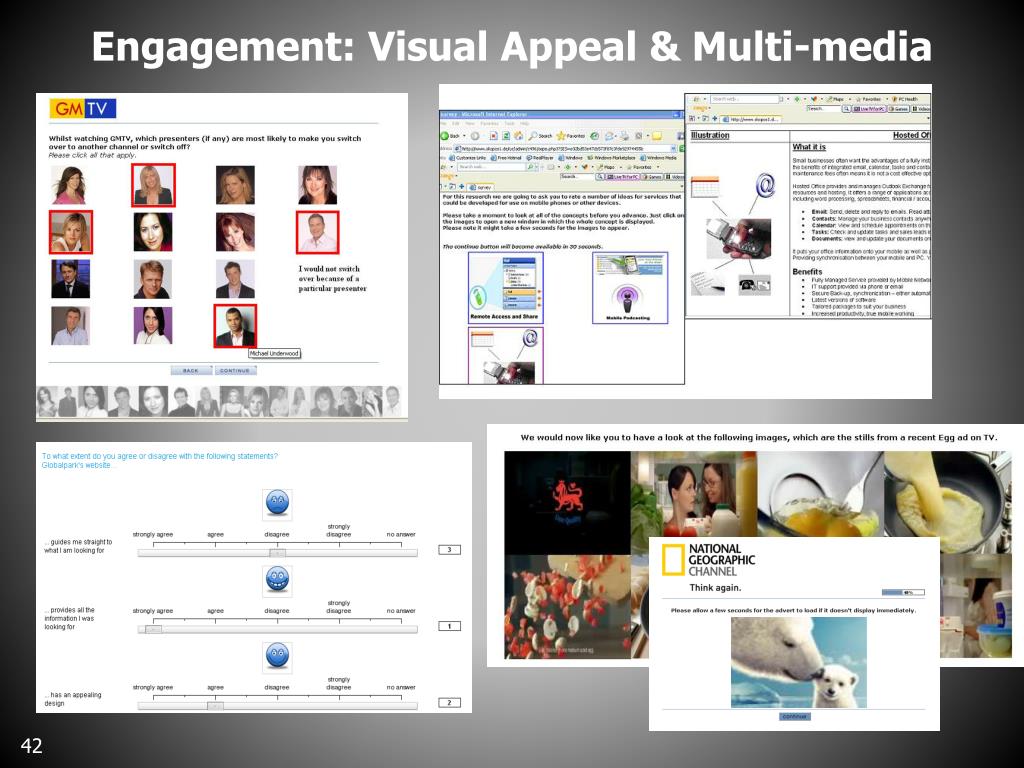Click the Back arrow in survey IE window
Image resolution: width=1024 pixels, height=768 pixels.
click(x=445, y=136)
